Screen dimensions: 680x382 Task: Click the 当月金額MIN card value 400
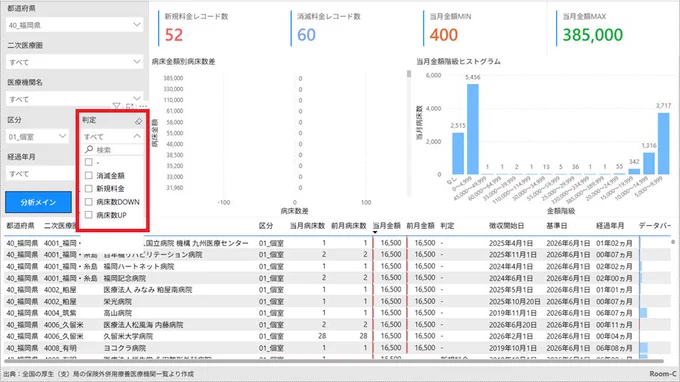pyautogui.click(x=444, y=35)
